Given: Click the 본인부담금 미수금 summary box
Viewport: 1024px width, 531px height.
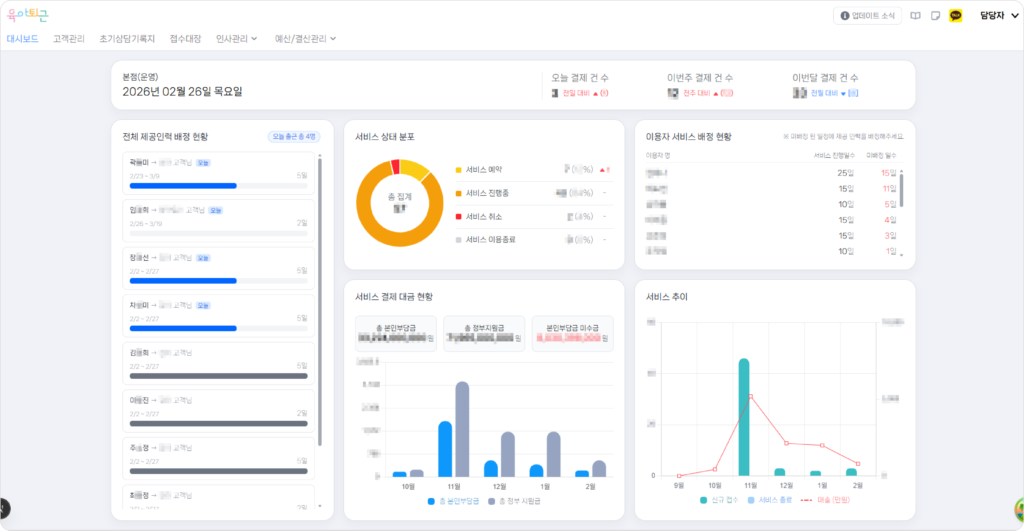Looking at the screenshot, I should tap(572, 334).
